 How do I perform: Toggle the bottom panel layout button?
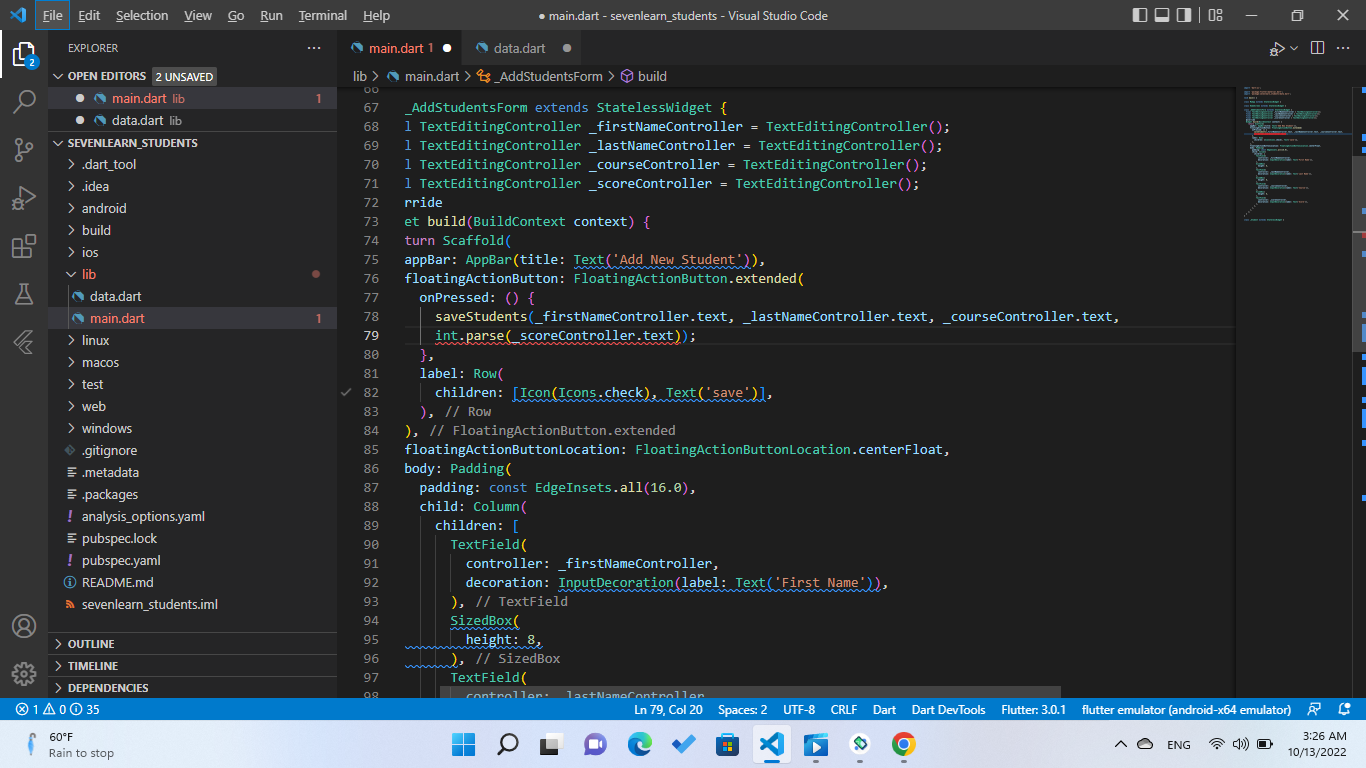(x=1162, y=16)
